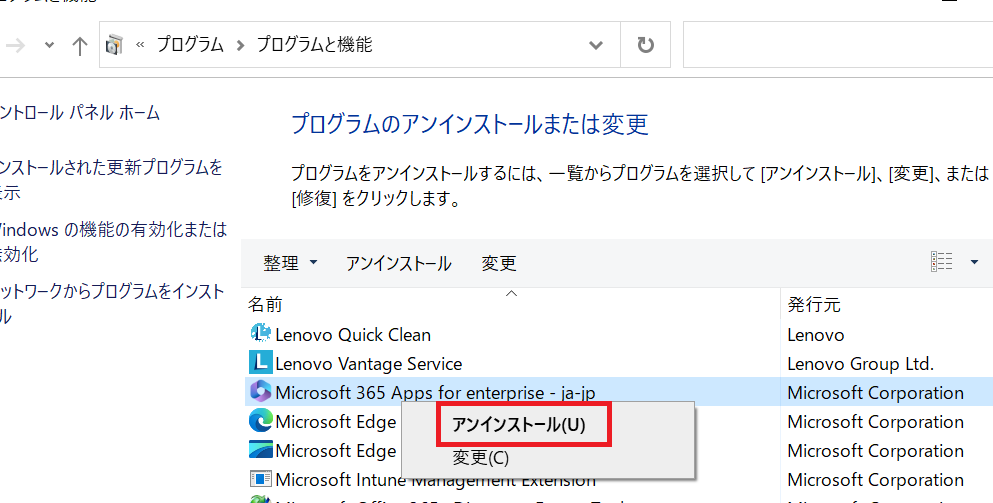993x503 pixels.
Task: Choose 変更(C) in context menu
Action: pyautogui.click(x=481, y=457)
